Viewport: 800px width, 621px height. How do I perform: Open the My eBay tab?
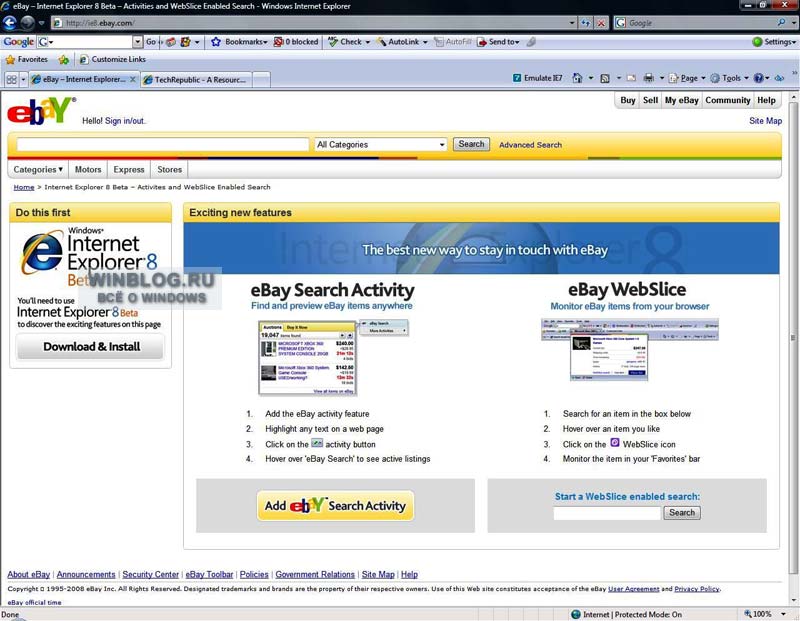click(682, 101)
